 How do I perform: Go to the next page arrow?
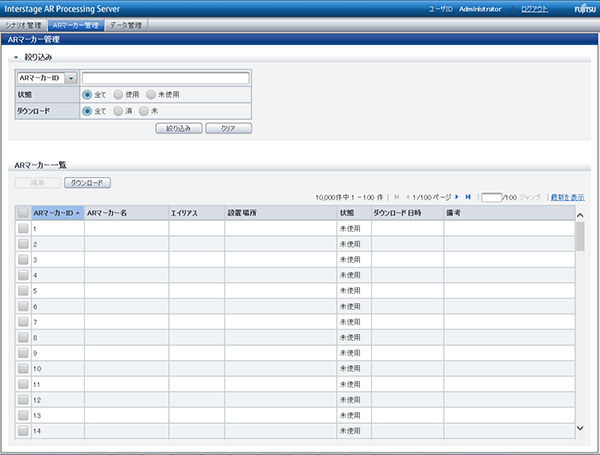[x=456, y=197]
